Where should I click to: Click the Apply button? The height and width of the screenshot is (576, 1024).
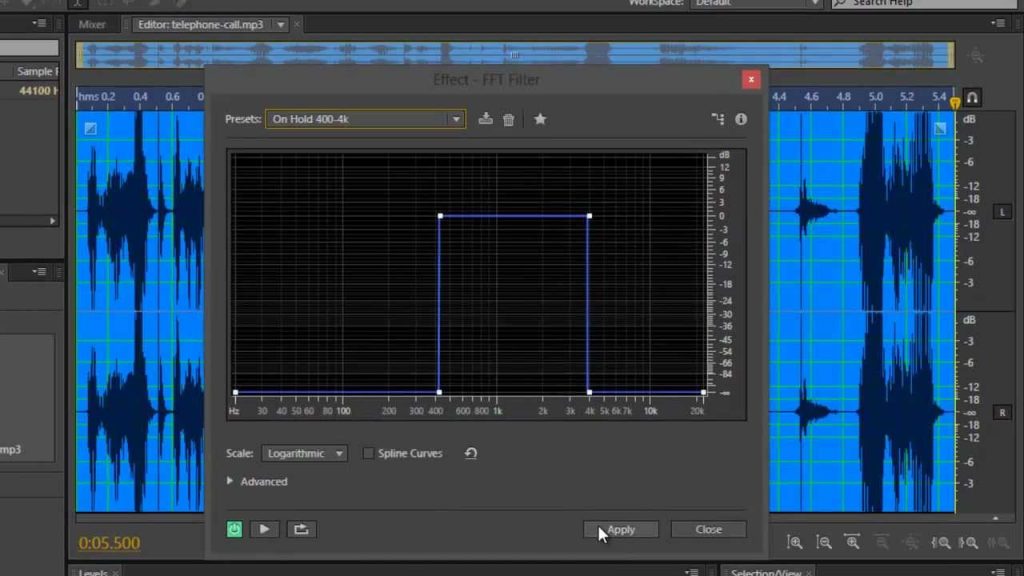pos(621,529)
